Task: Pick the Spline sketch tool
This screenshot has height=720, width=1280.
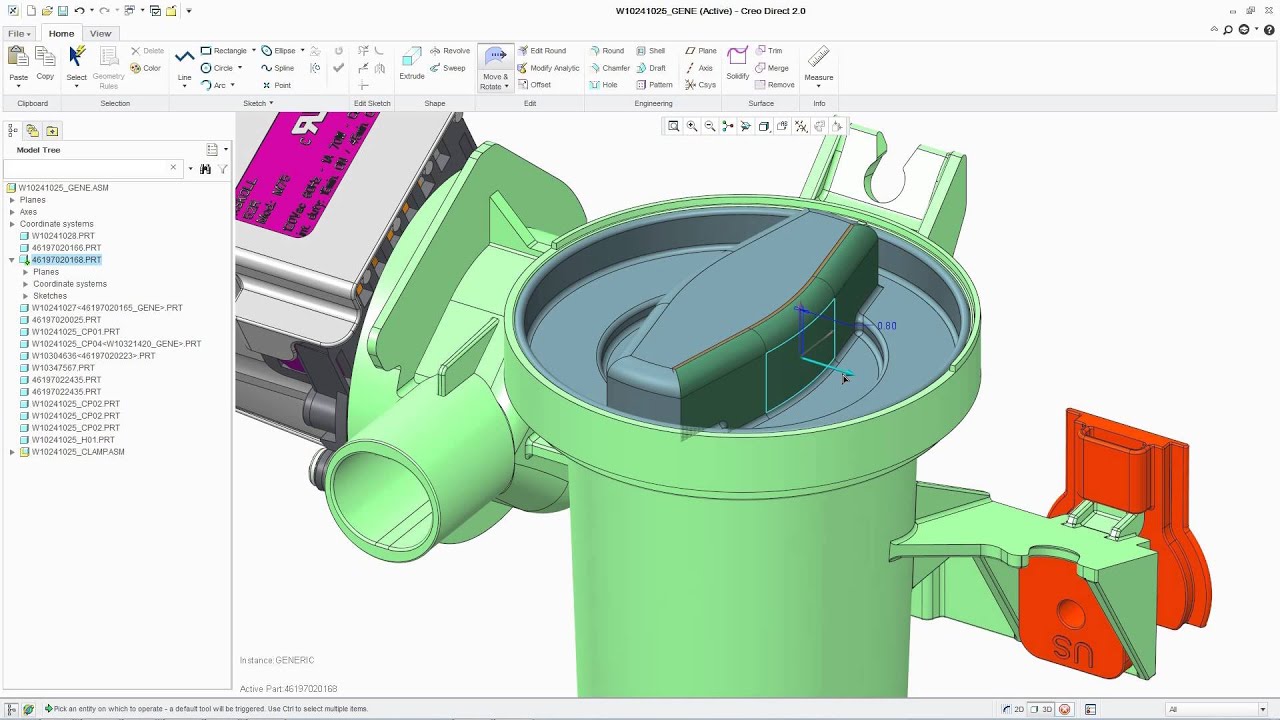Action: (x=277, y=68)
